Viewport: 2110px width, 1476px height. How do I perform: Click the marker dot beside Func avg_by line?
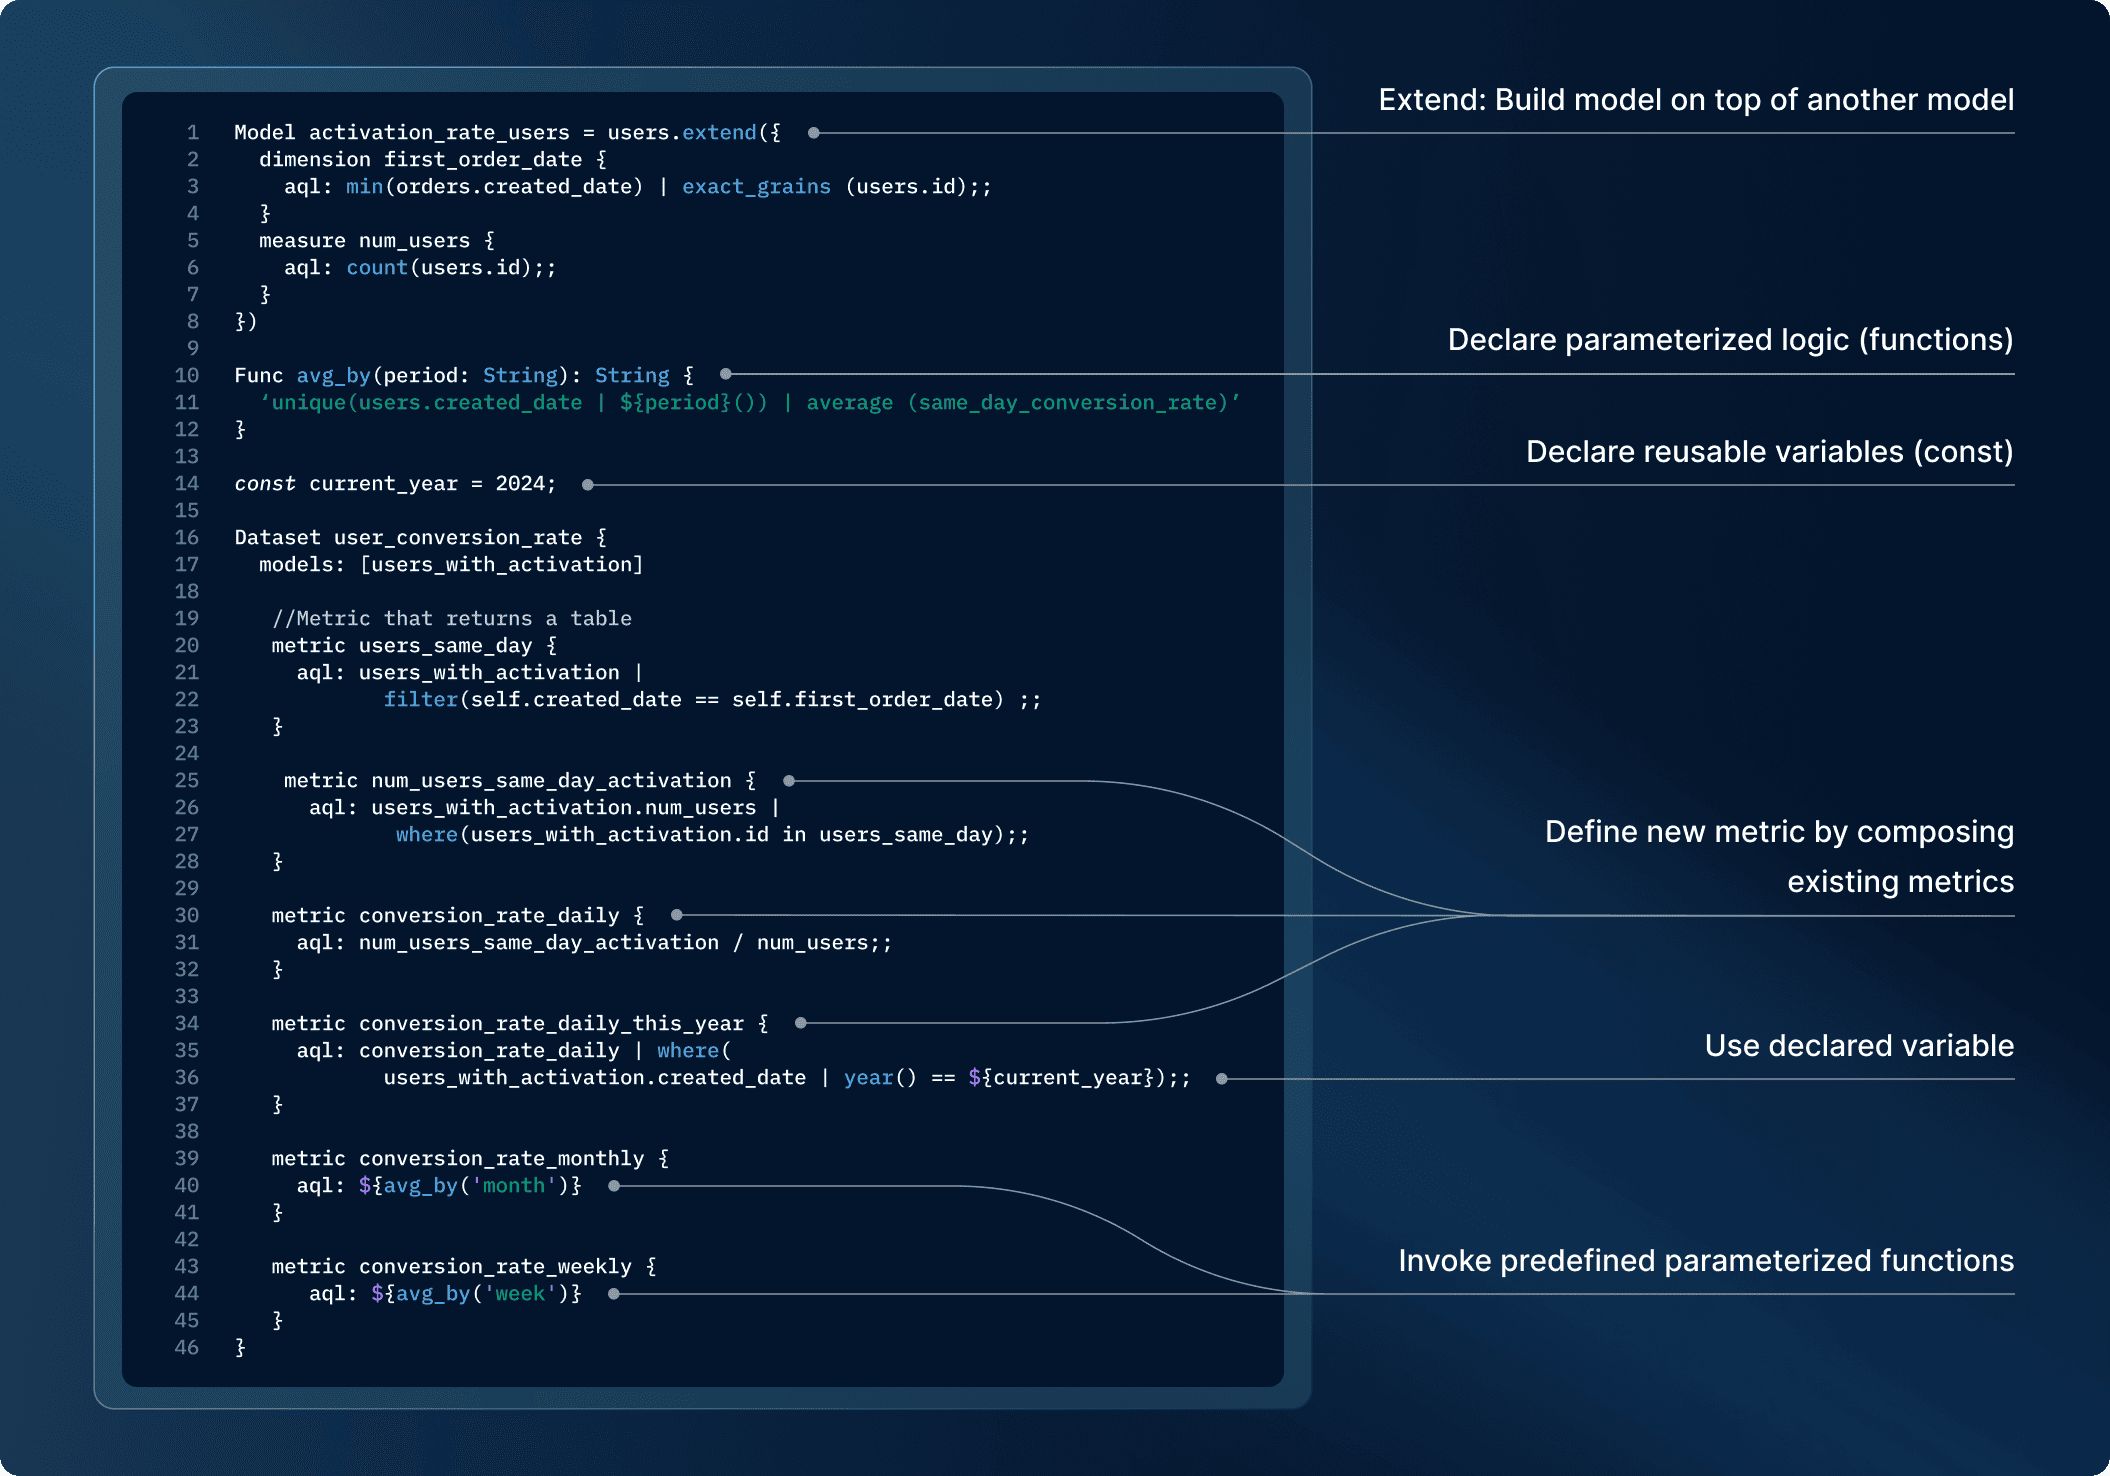pyautogui.click(x=726, y=374)
